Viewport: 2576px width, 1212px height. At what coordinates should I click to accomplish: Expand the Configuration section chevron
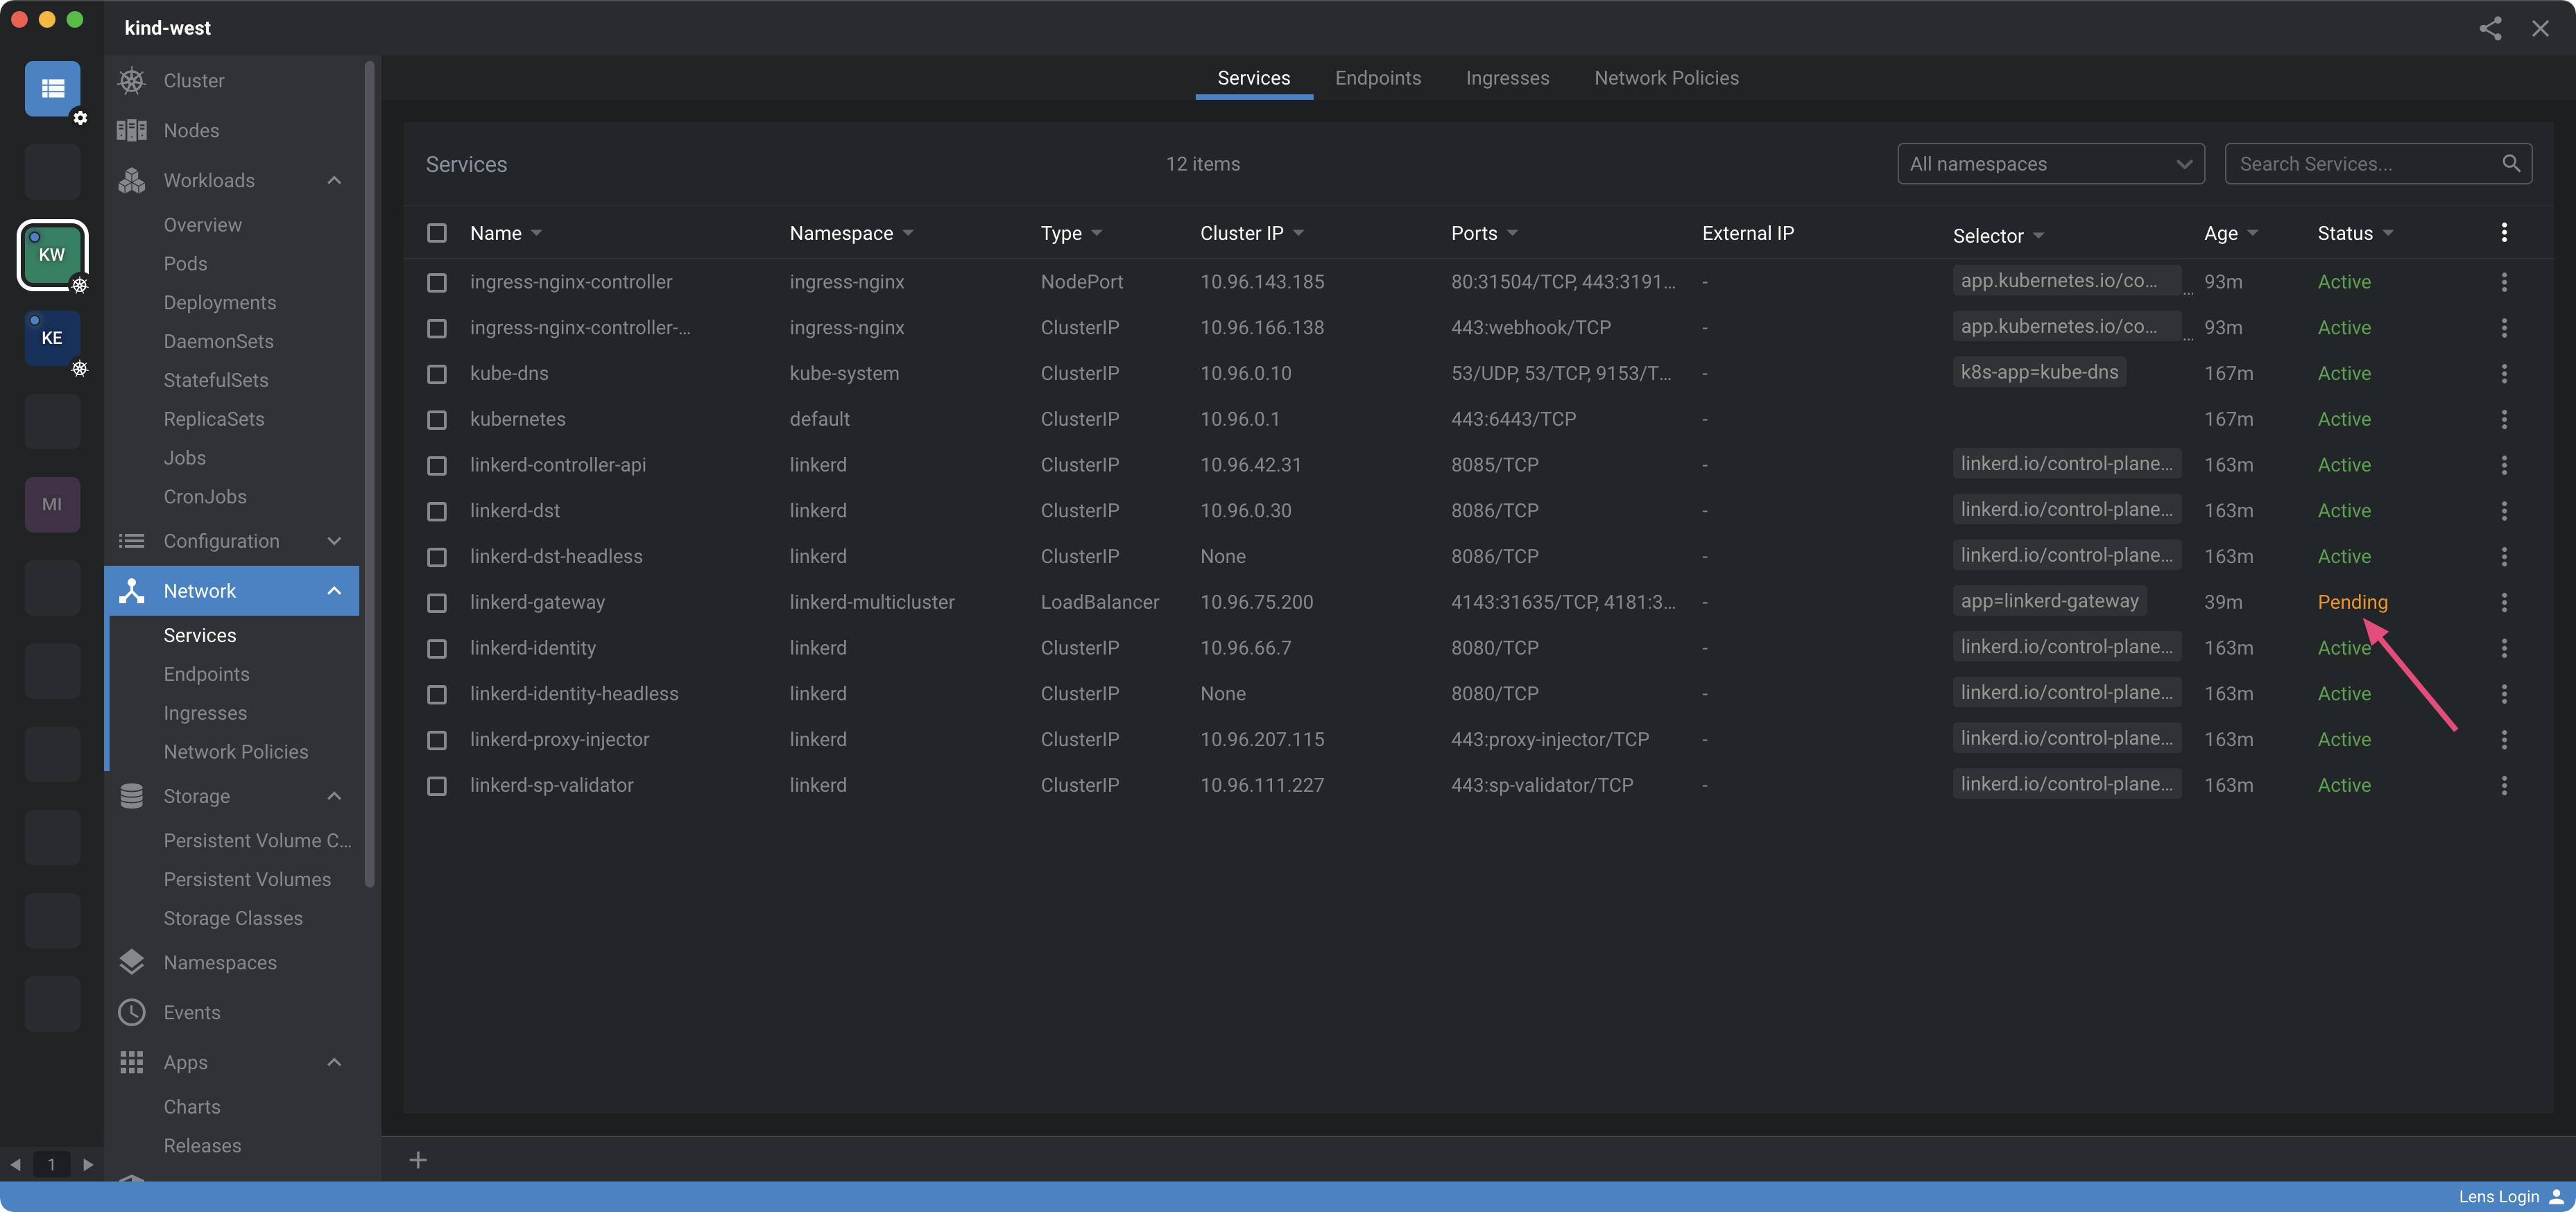[x=334, y=541]
